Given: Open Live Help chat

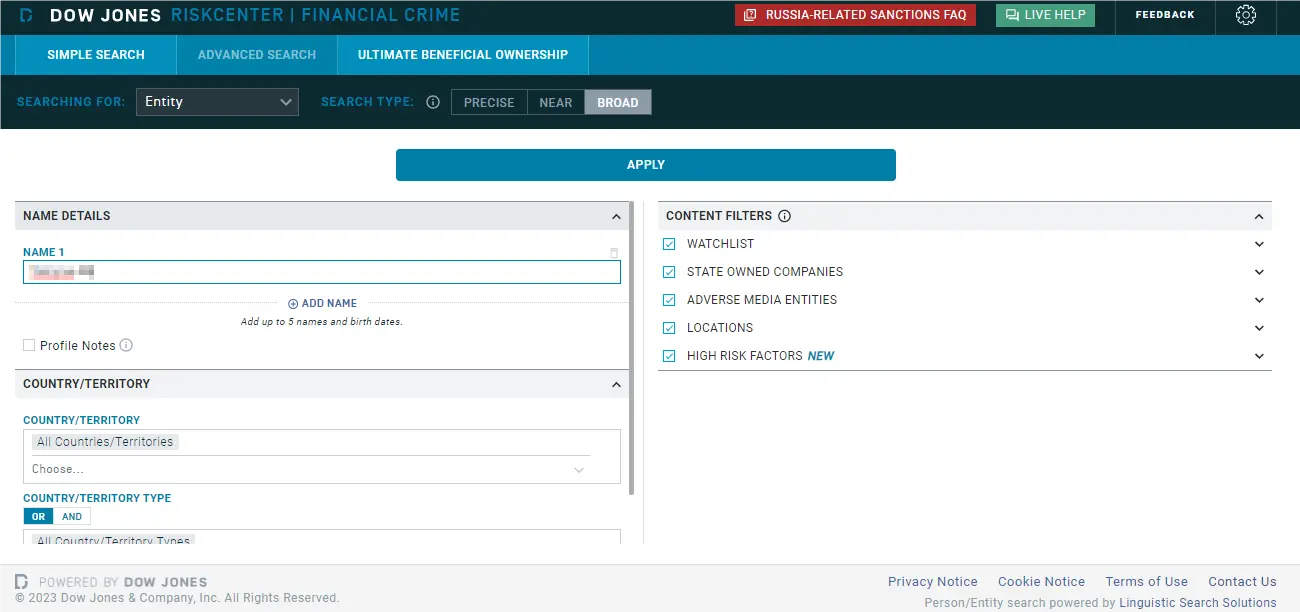Looking at the screenshot, I should 1045,15.
